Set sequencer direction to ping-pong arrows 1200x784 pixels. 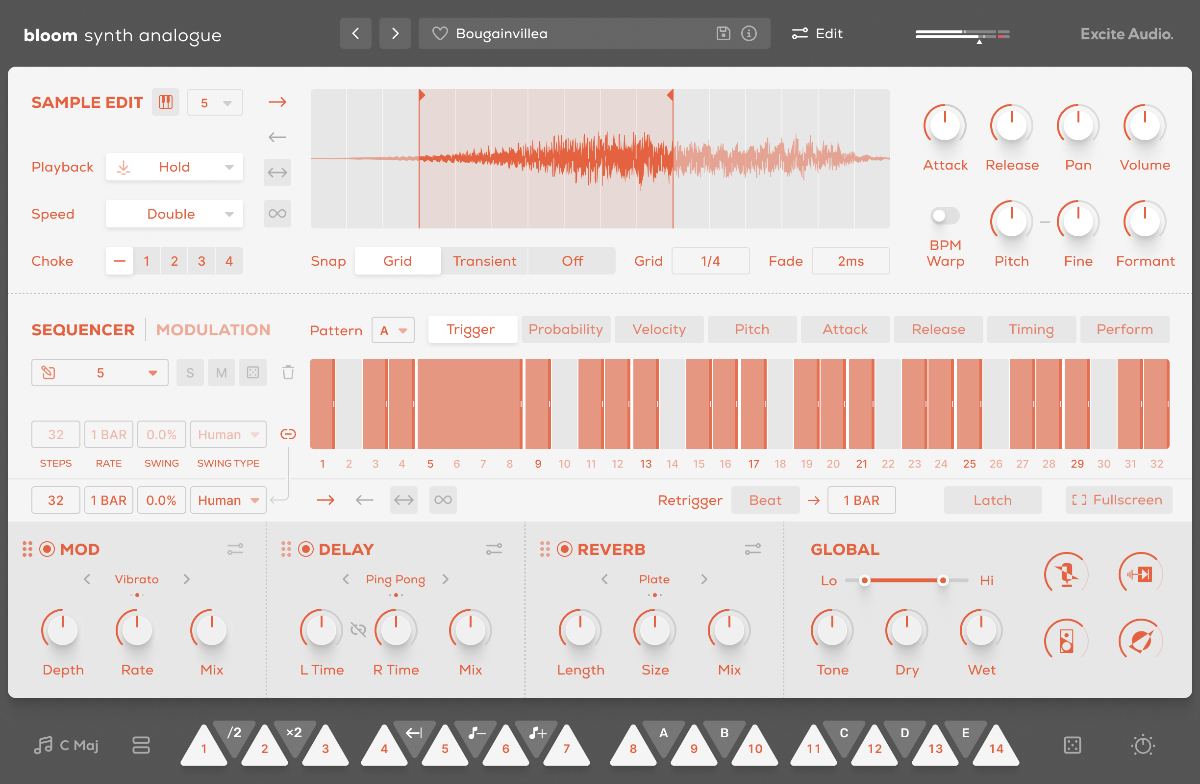pyautogui.click(x=404, y=499)
